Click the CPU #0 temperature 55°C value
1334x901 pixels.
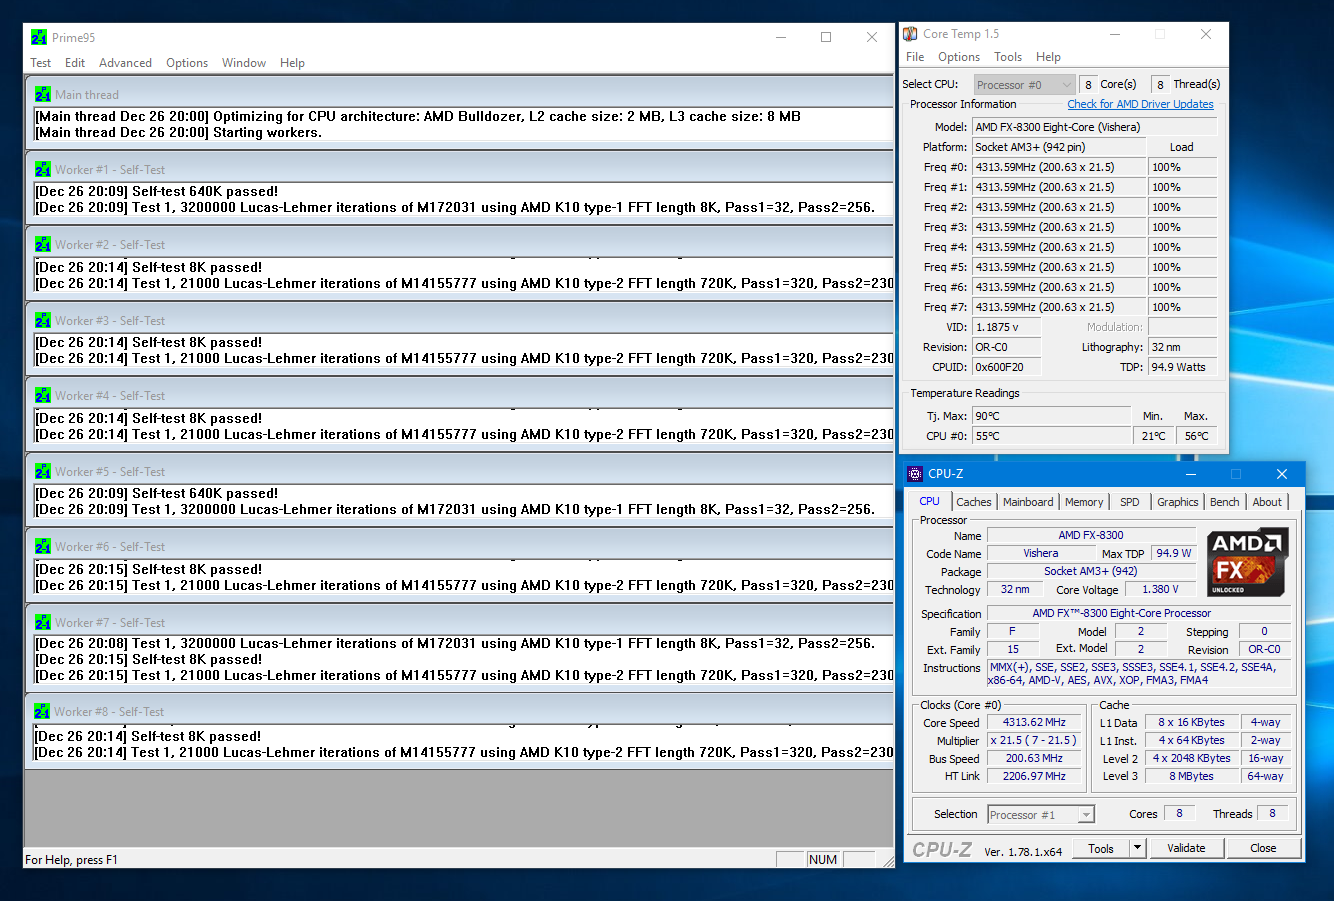[x=1051, y=436]
